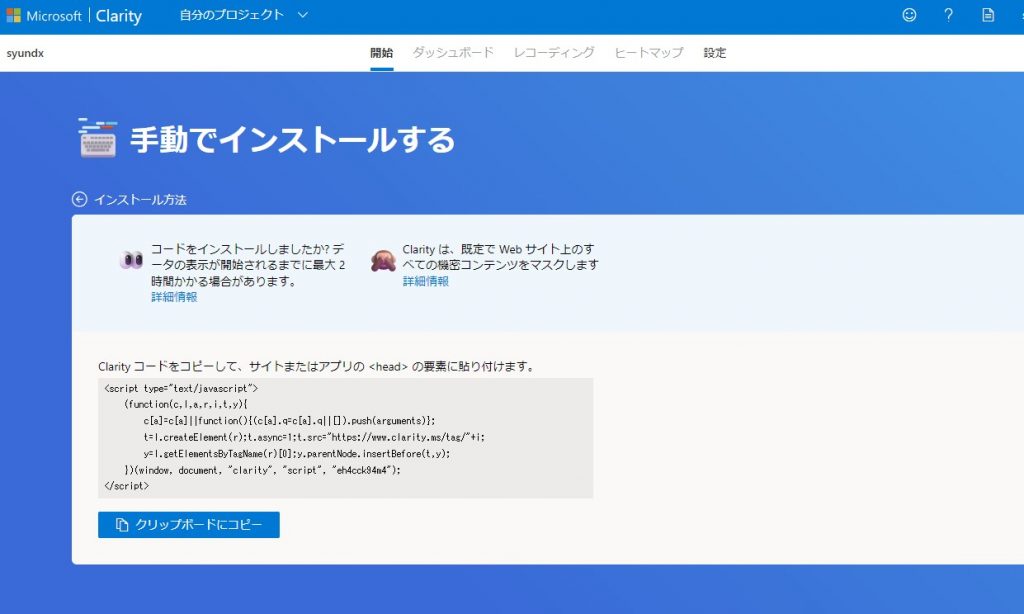Open the smiley feedback icon

coord(909,15)
